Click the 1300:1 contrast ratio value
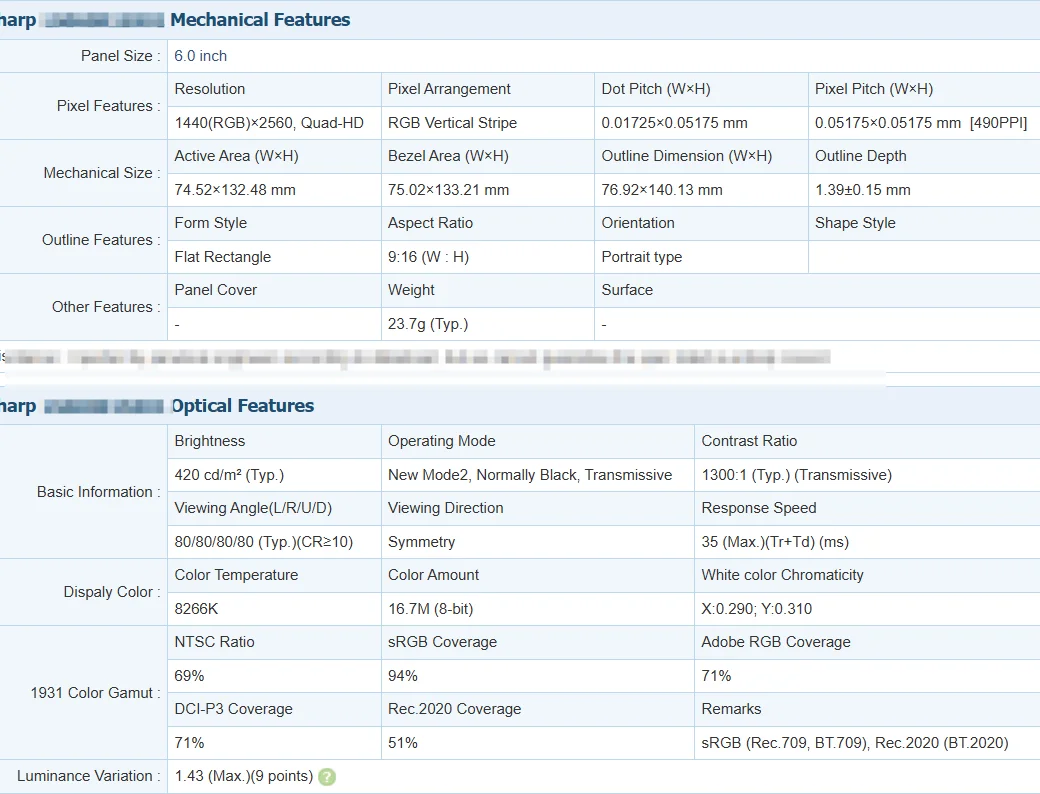 click(796, 475)
